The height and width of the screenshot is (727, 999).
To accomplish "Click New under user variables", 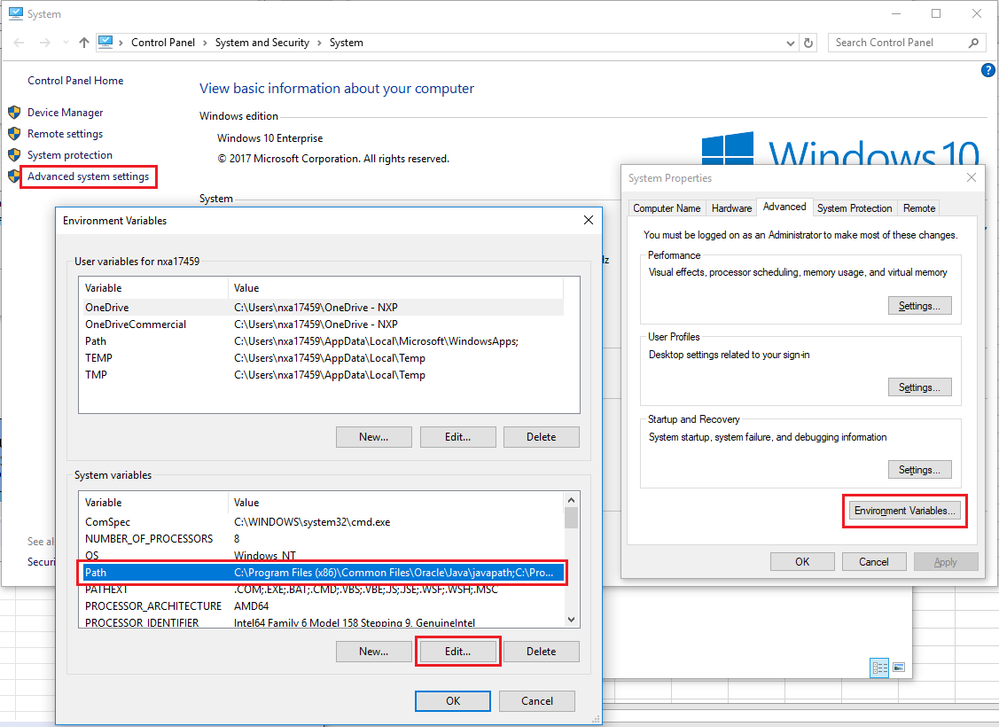I will tap(374, 437).
